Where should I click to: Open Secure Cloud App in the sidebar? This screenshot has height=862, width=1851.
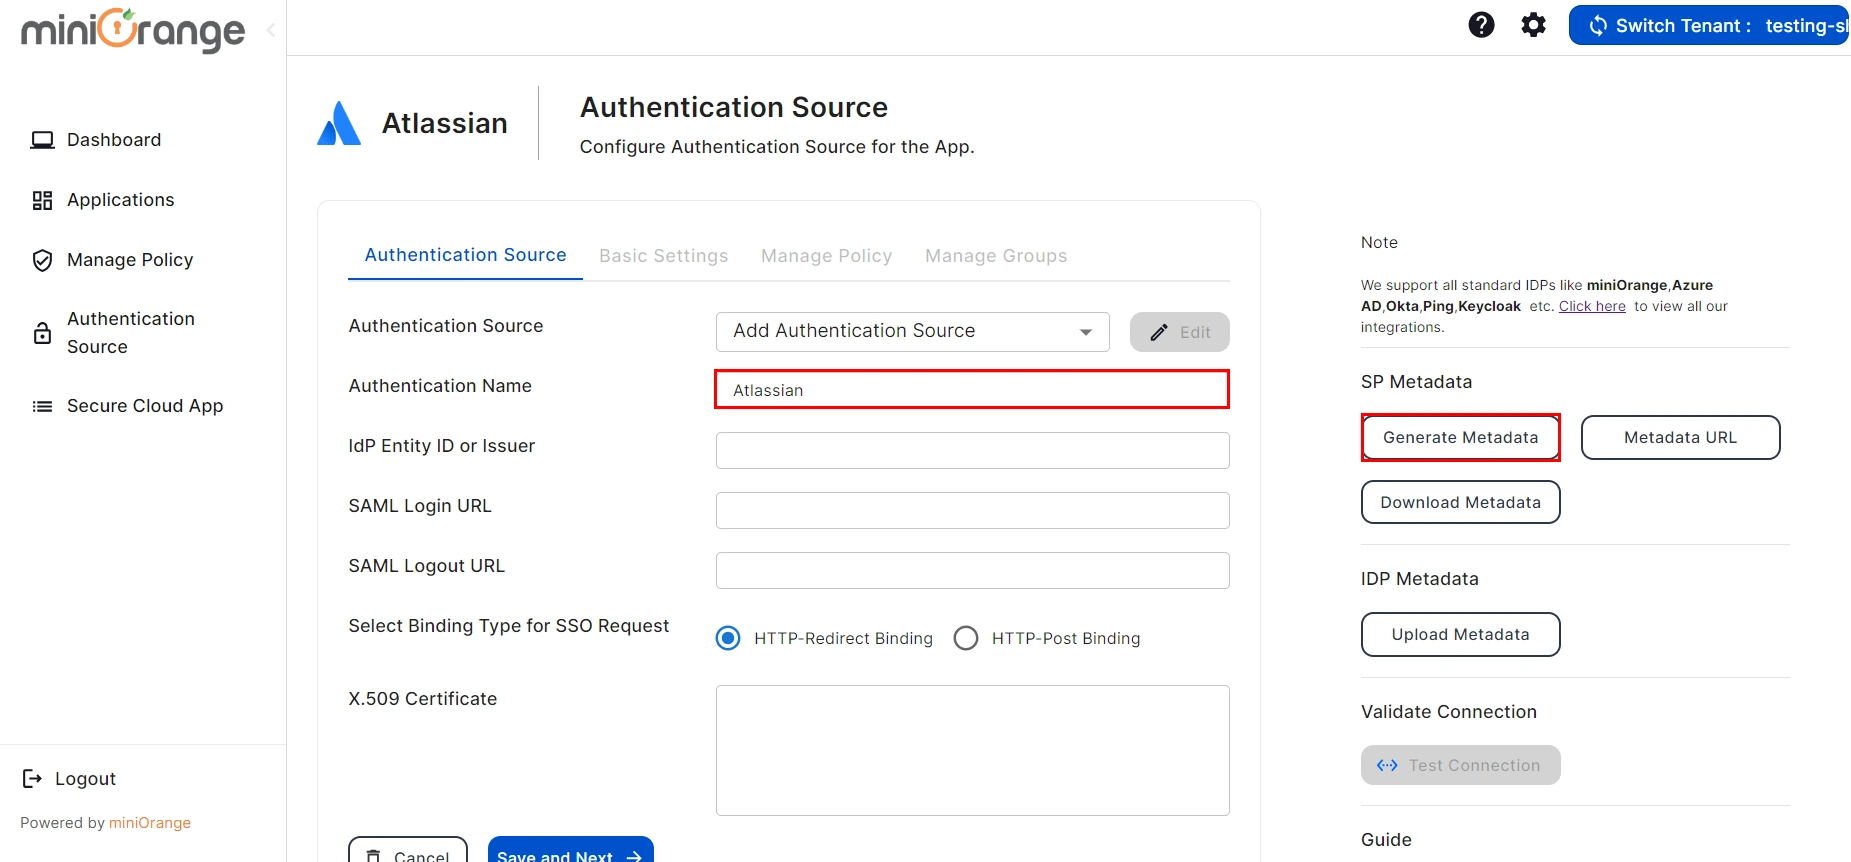click(145, 406)
